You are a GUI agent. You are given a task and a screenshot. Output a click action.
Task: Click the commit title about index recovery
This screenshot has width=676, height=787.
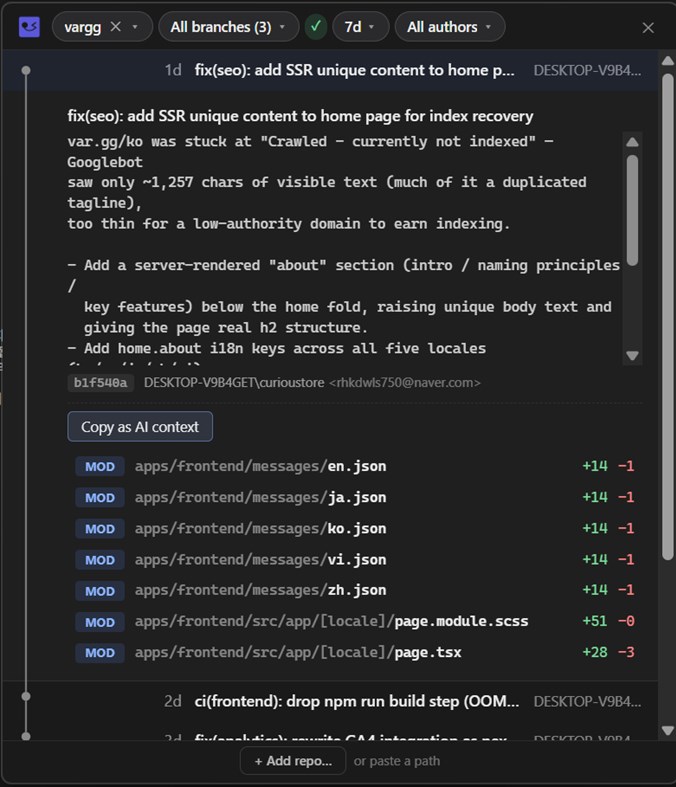(300, 116)
